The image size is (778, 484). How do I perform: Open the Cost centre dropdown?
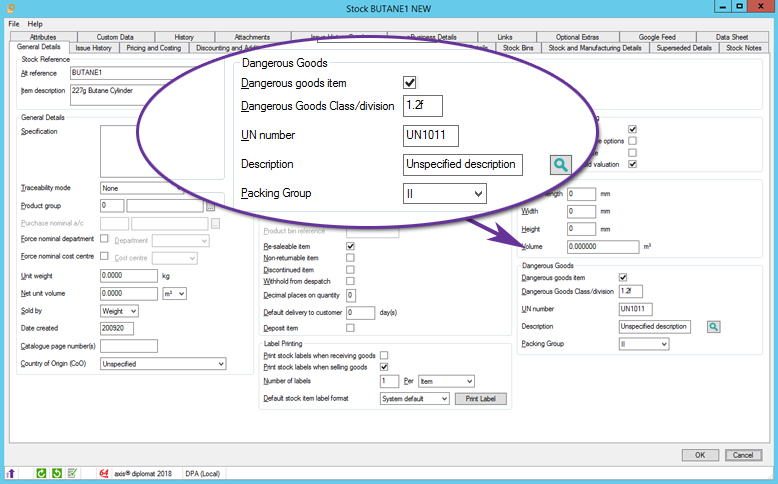click(175, 258)
